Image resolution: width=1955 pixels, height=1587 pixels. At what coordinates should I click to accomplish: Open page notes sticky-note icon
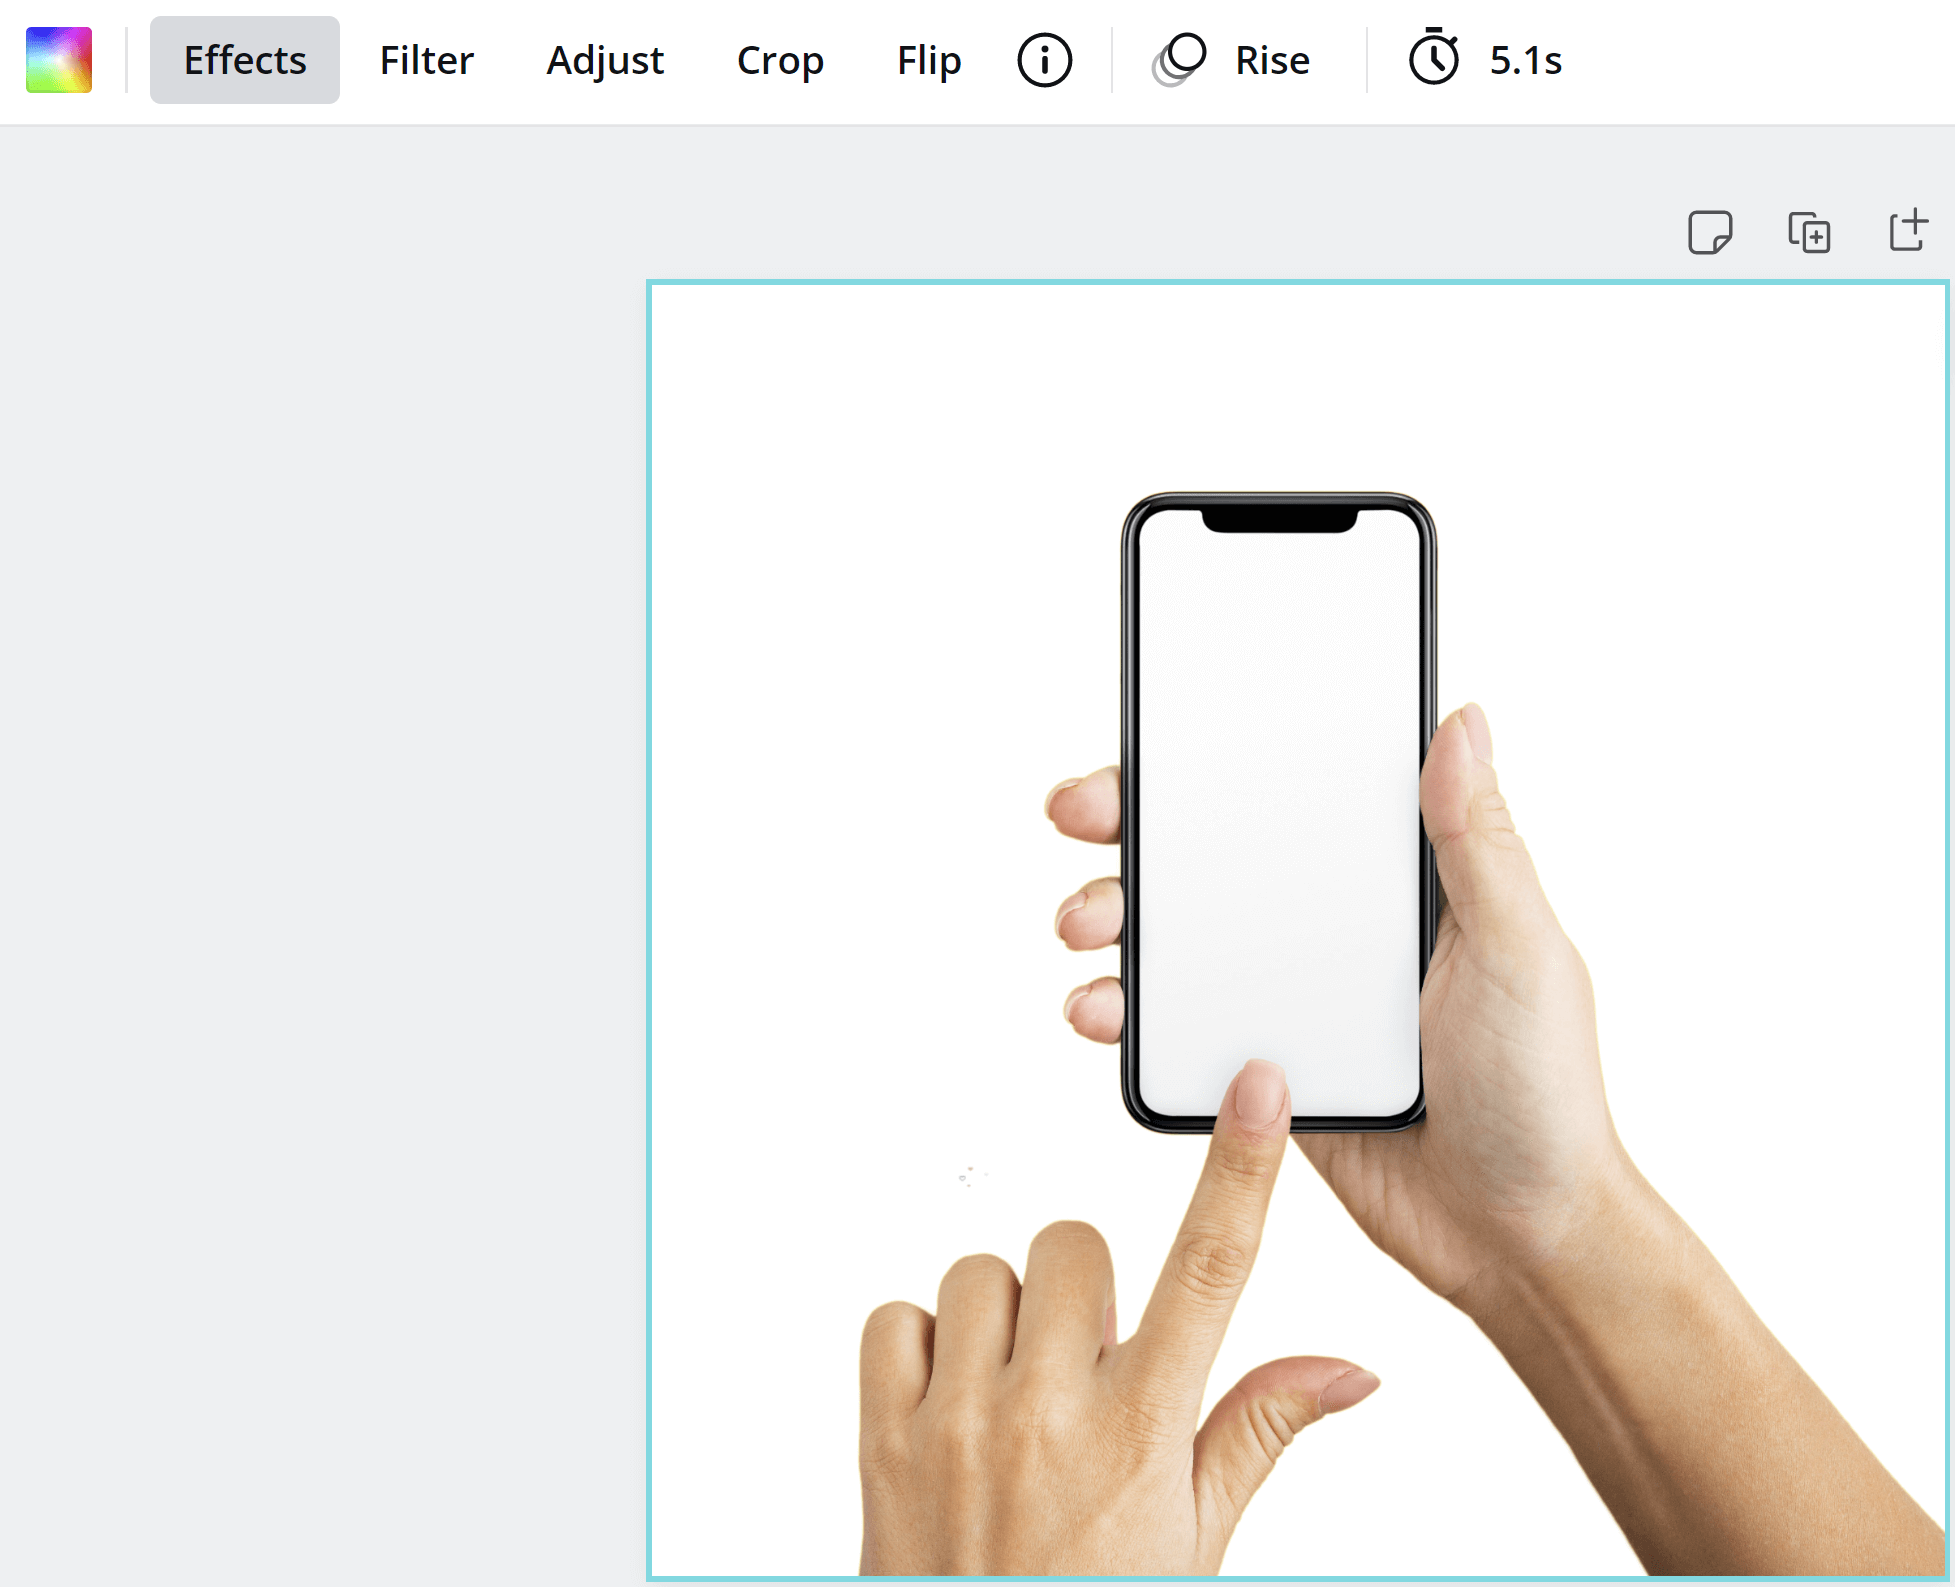tap(1710, 232)
